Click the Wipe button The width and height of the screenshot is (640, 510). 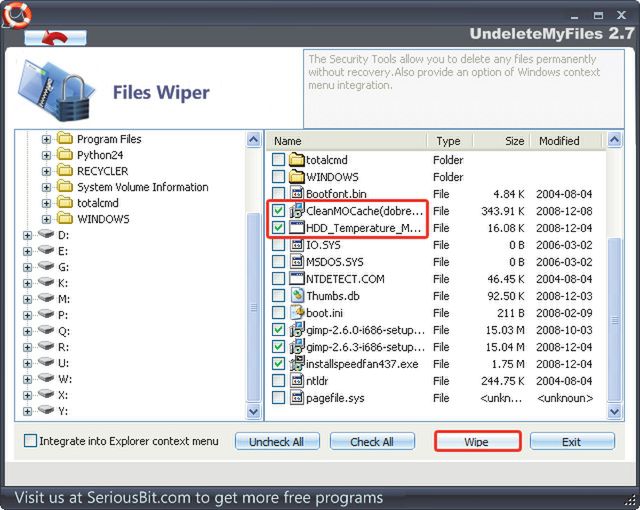(477, 441)
